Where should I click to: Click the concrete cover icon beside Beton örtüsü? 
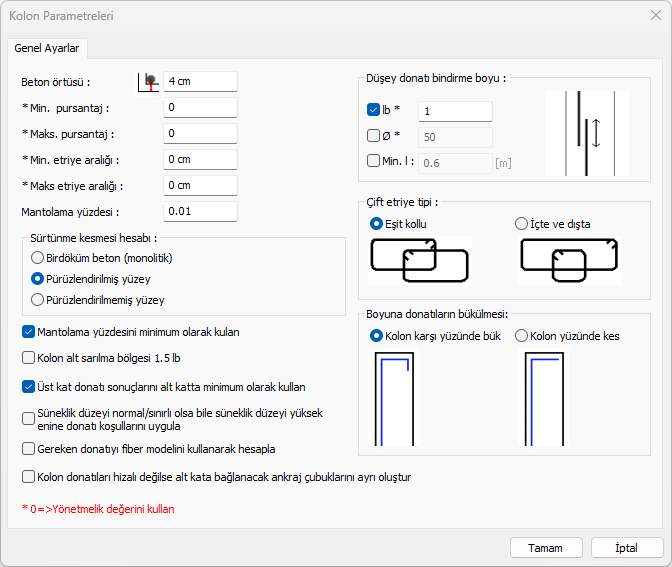[149, 81]
